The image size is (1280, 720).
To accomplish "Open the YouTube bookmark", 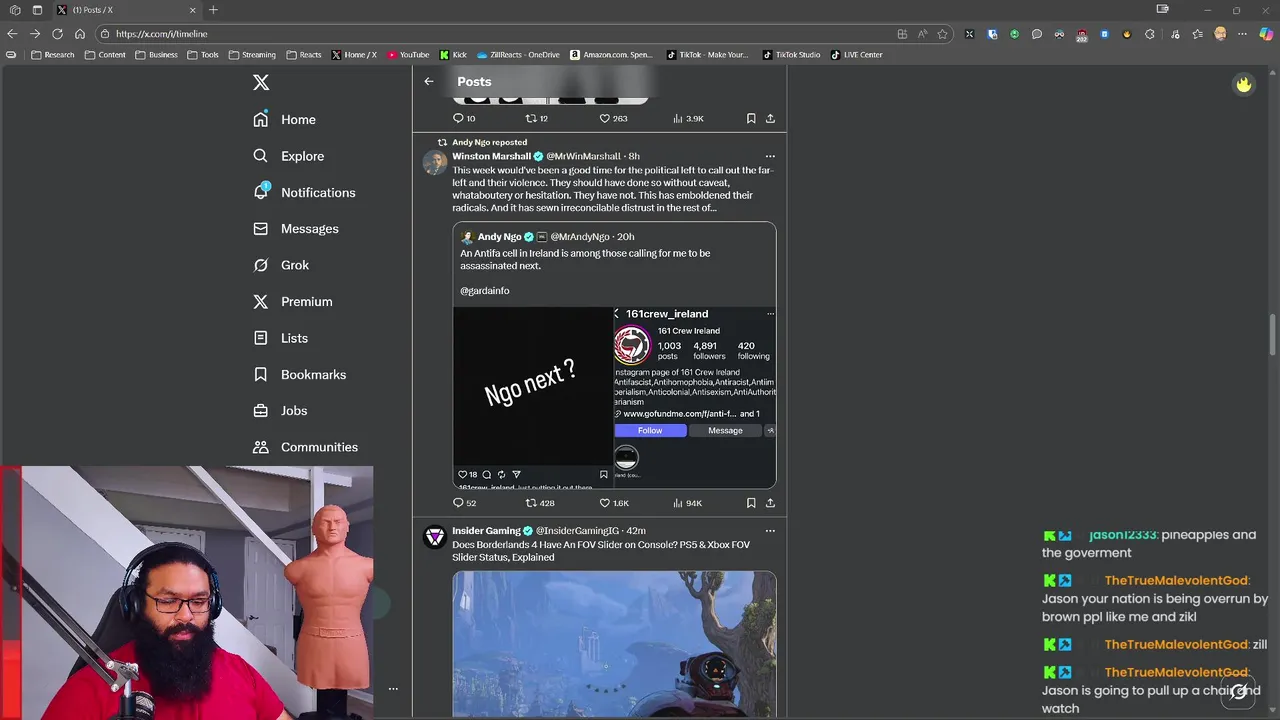I will [408, 55].
